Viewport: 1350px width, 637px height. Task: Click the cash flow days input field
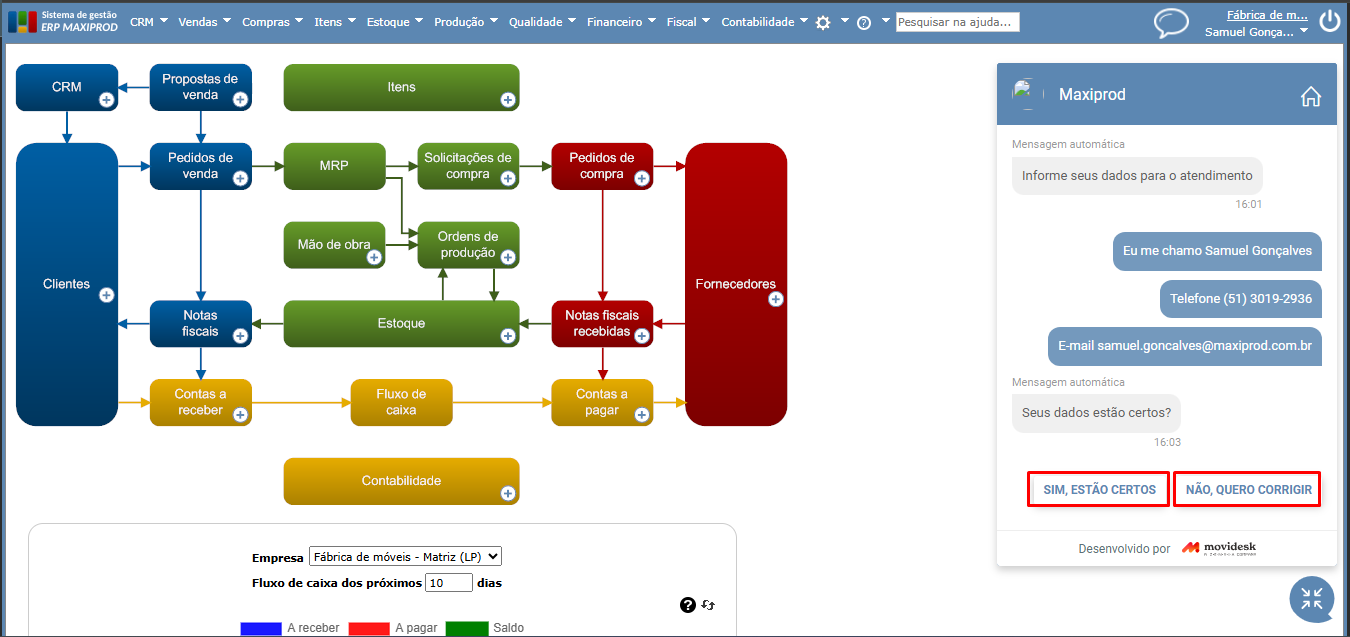point(449,582)
